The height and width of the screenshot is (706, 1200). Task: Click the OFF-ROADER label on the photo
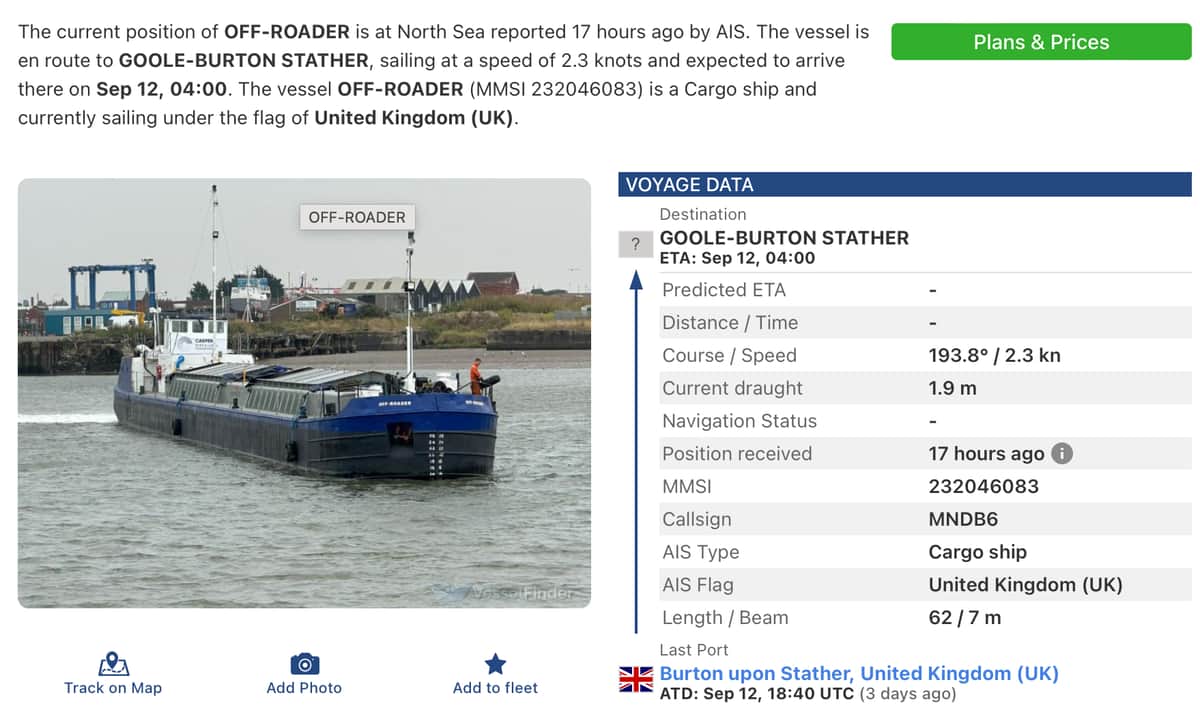pyautogui.click(x=357, y=217)
